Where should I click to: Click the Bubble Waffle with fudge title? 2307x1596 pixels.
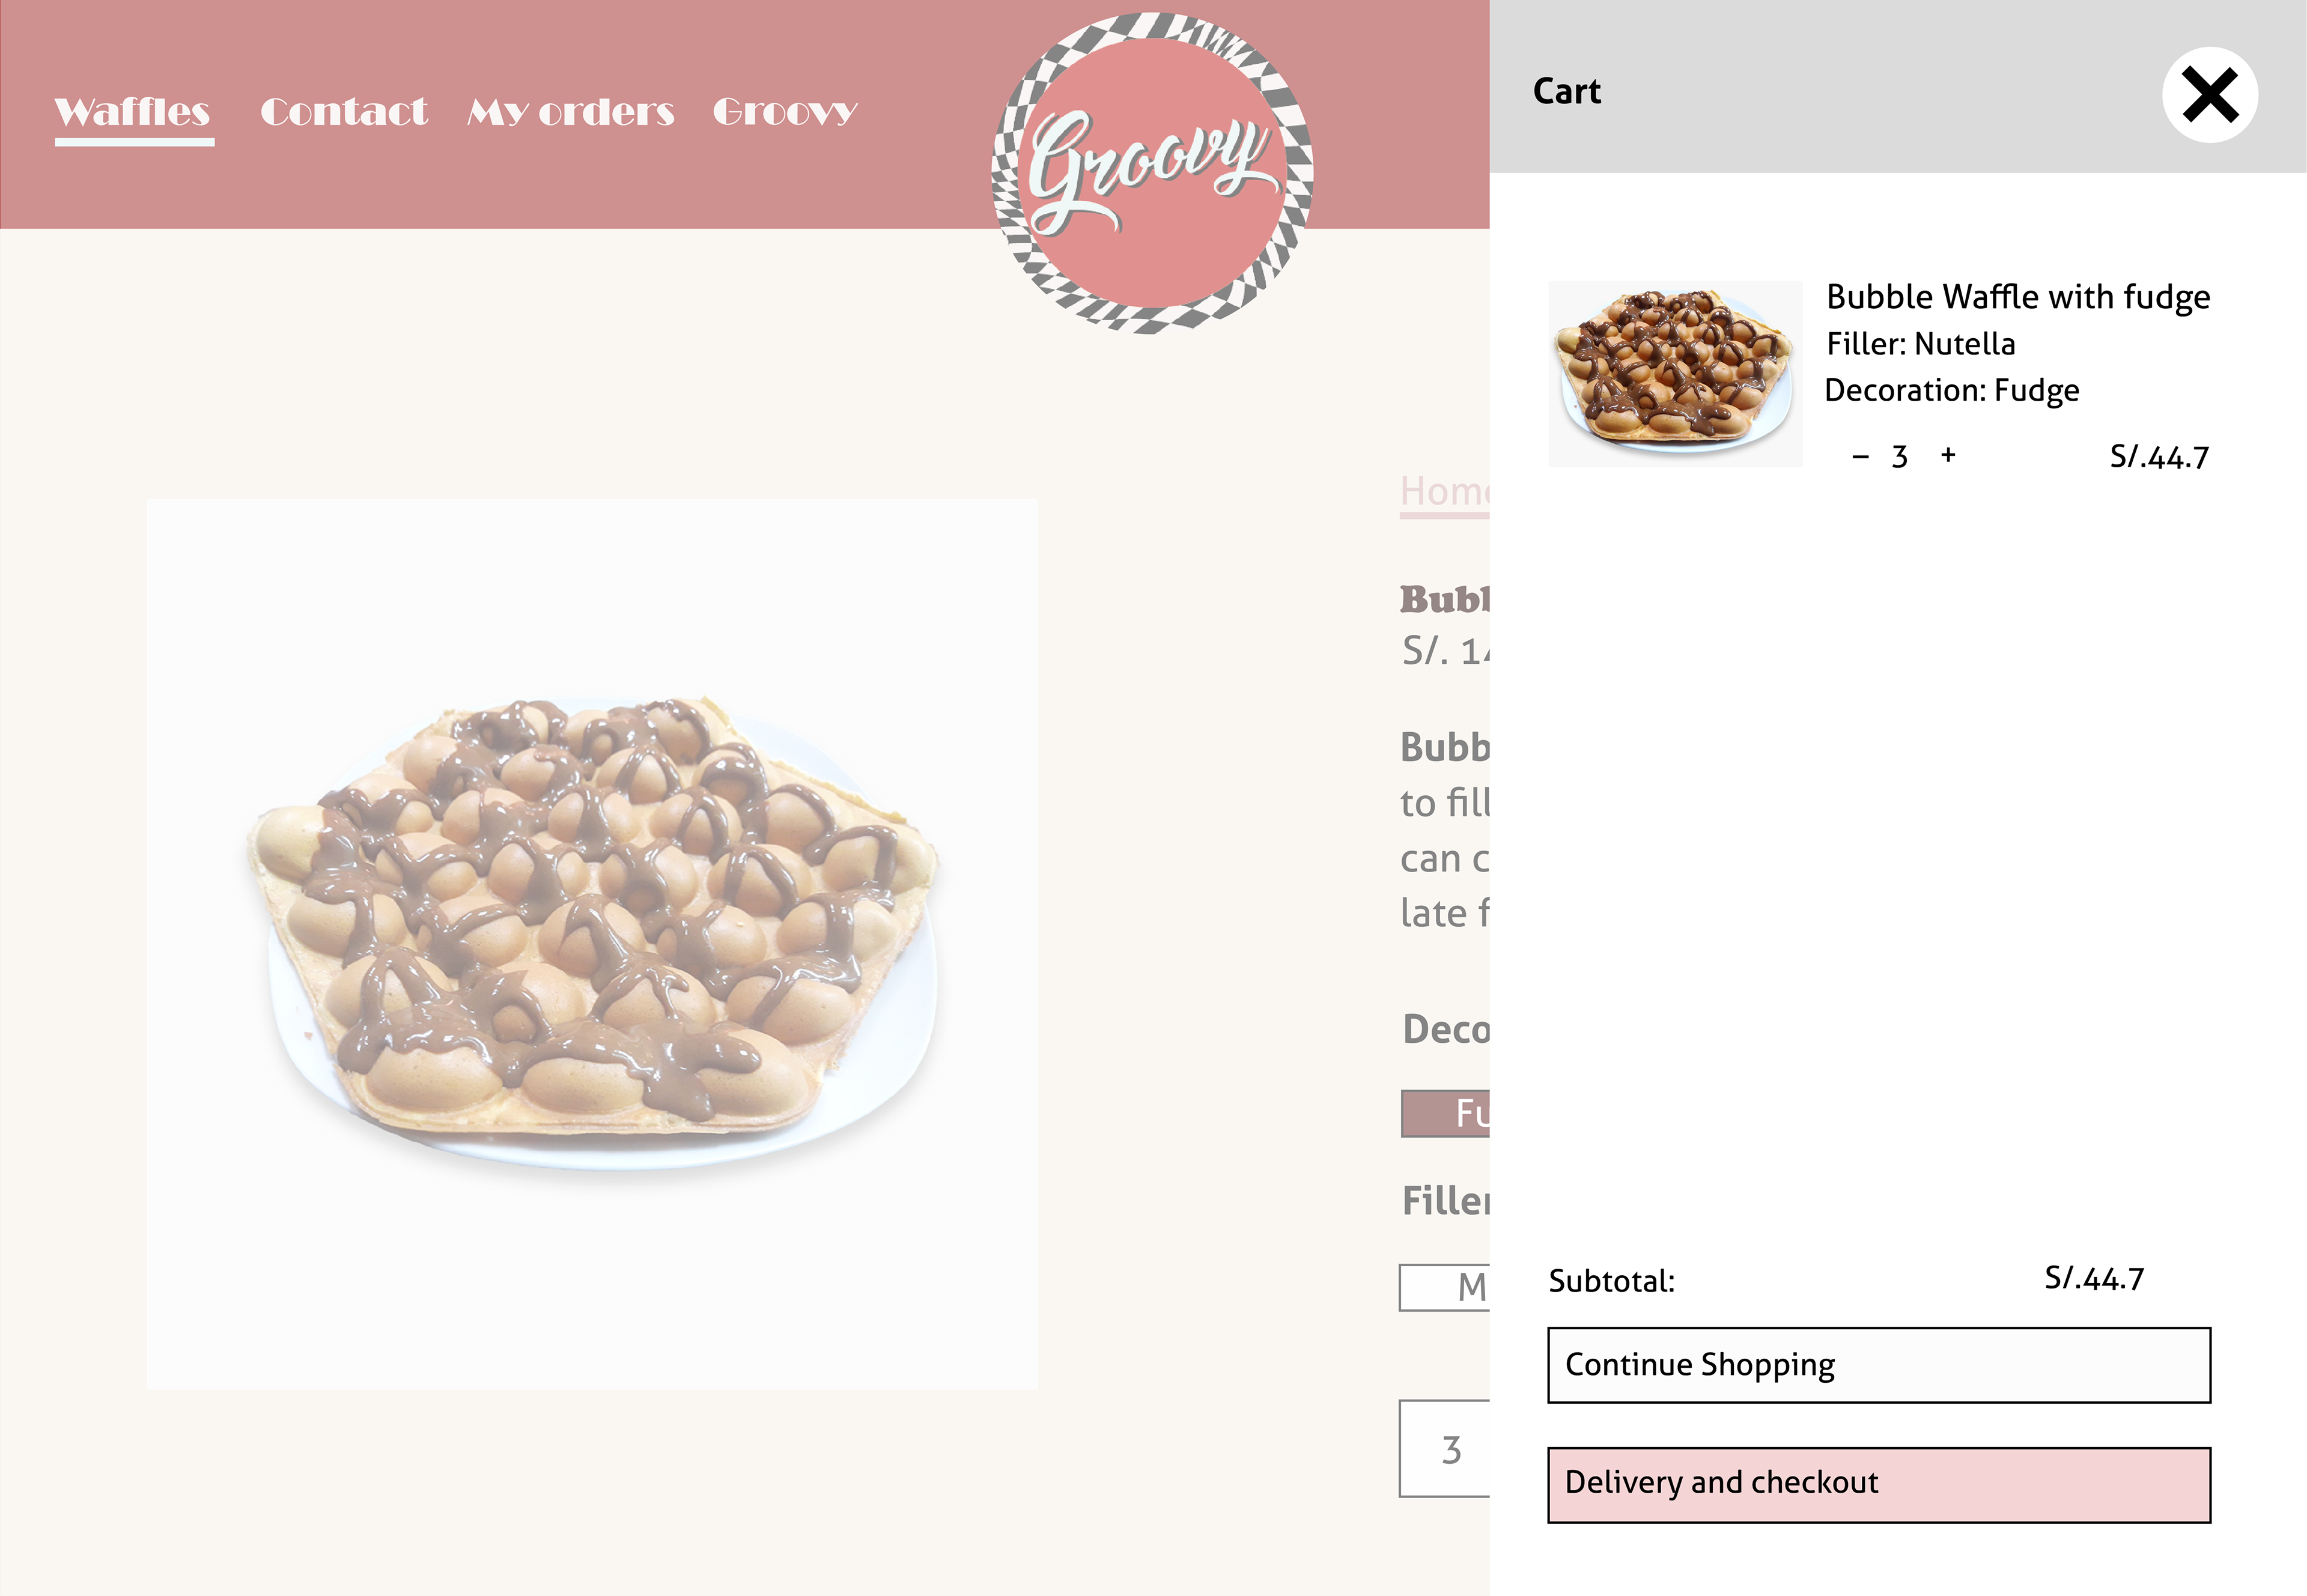(x=2018, y=297)
